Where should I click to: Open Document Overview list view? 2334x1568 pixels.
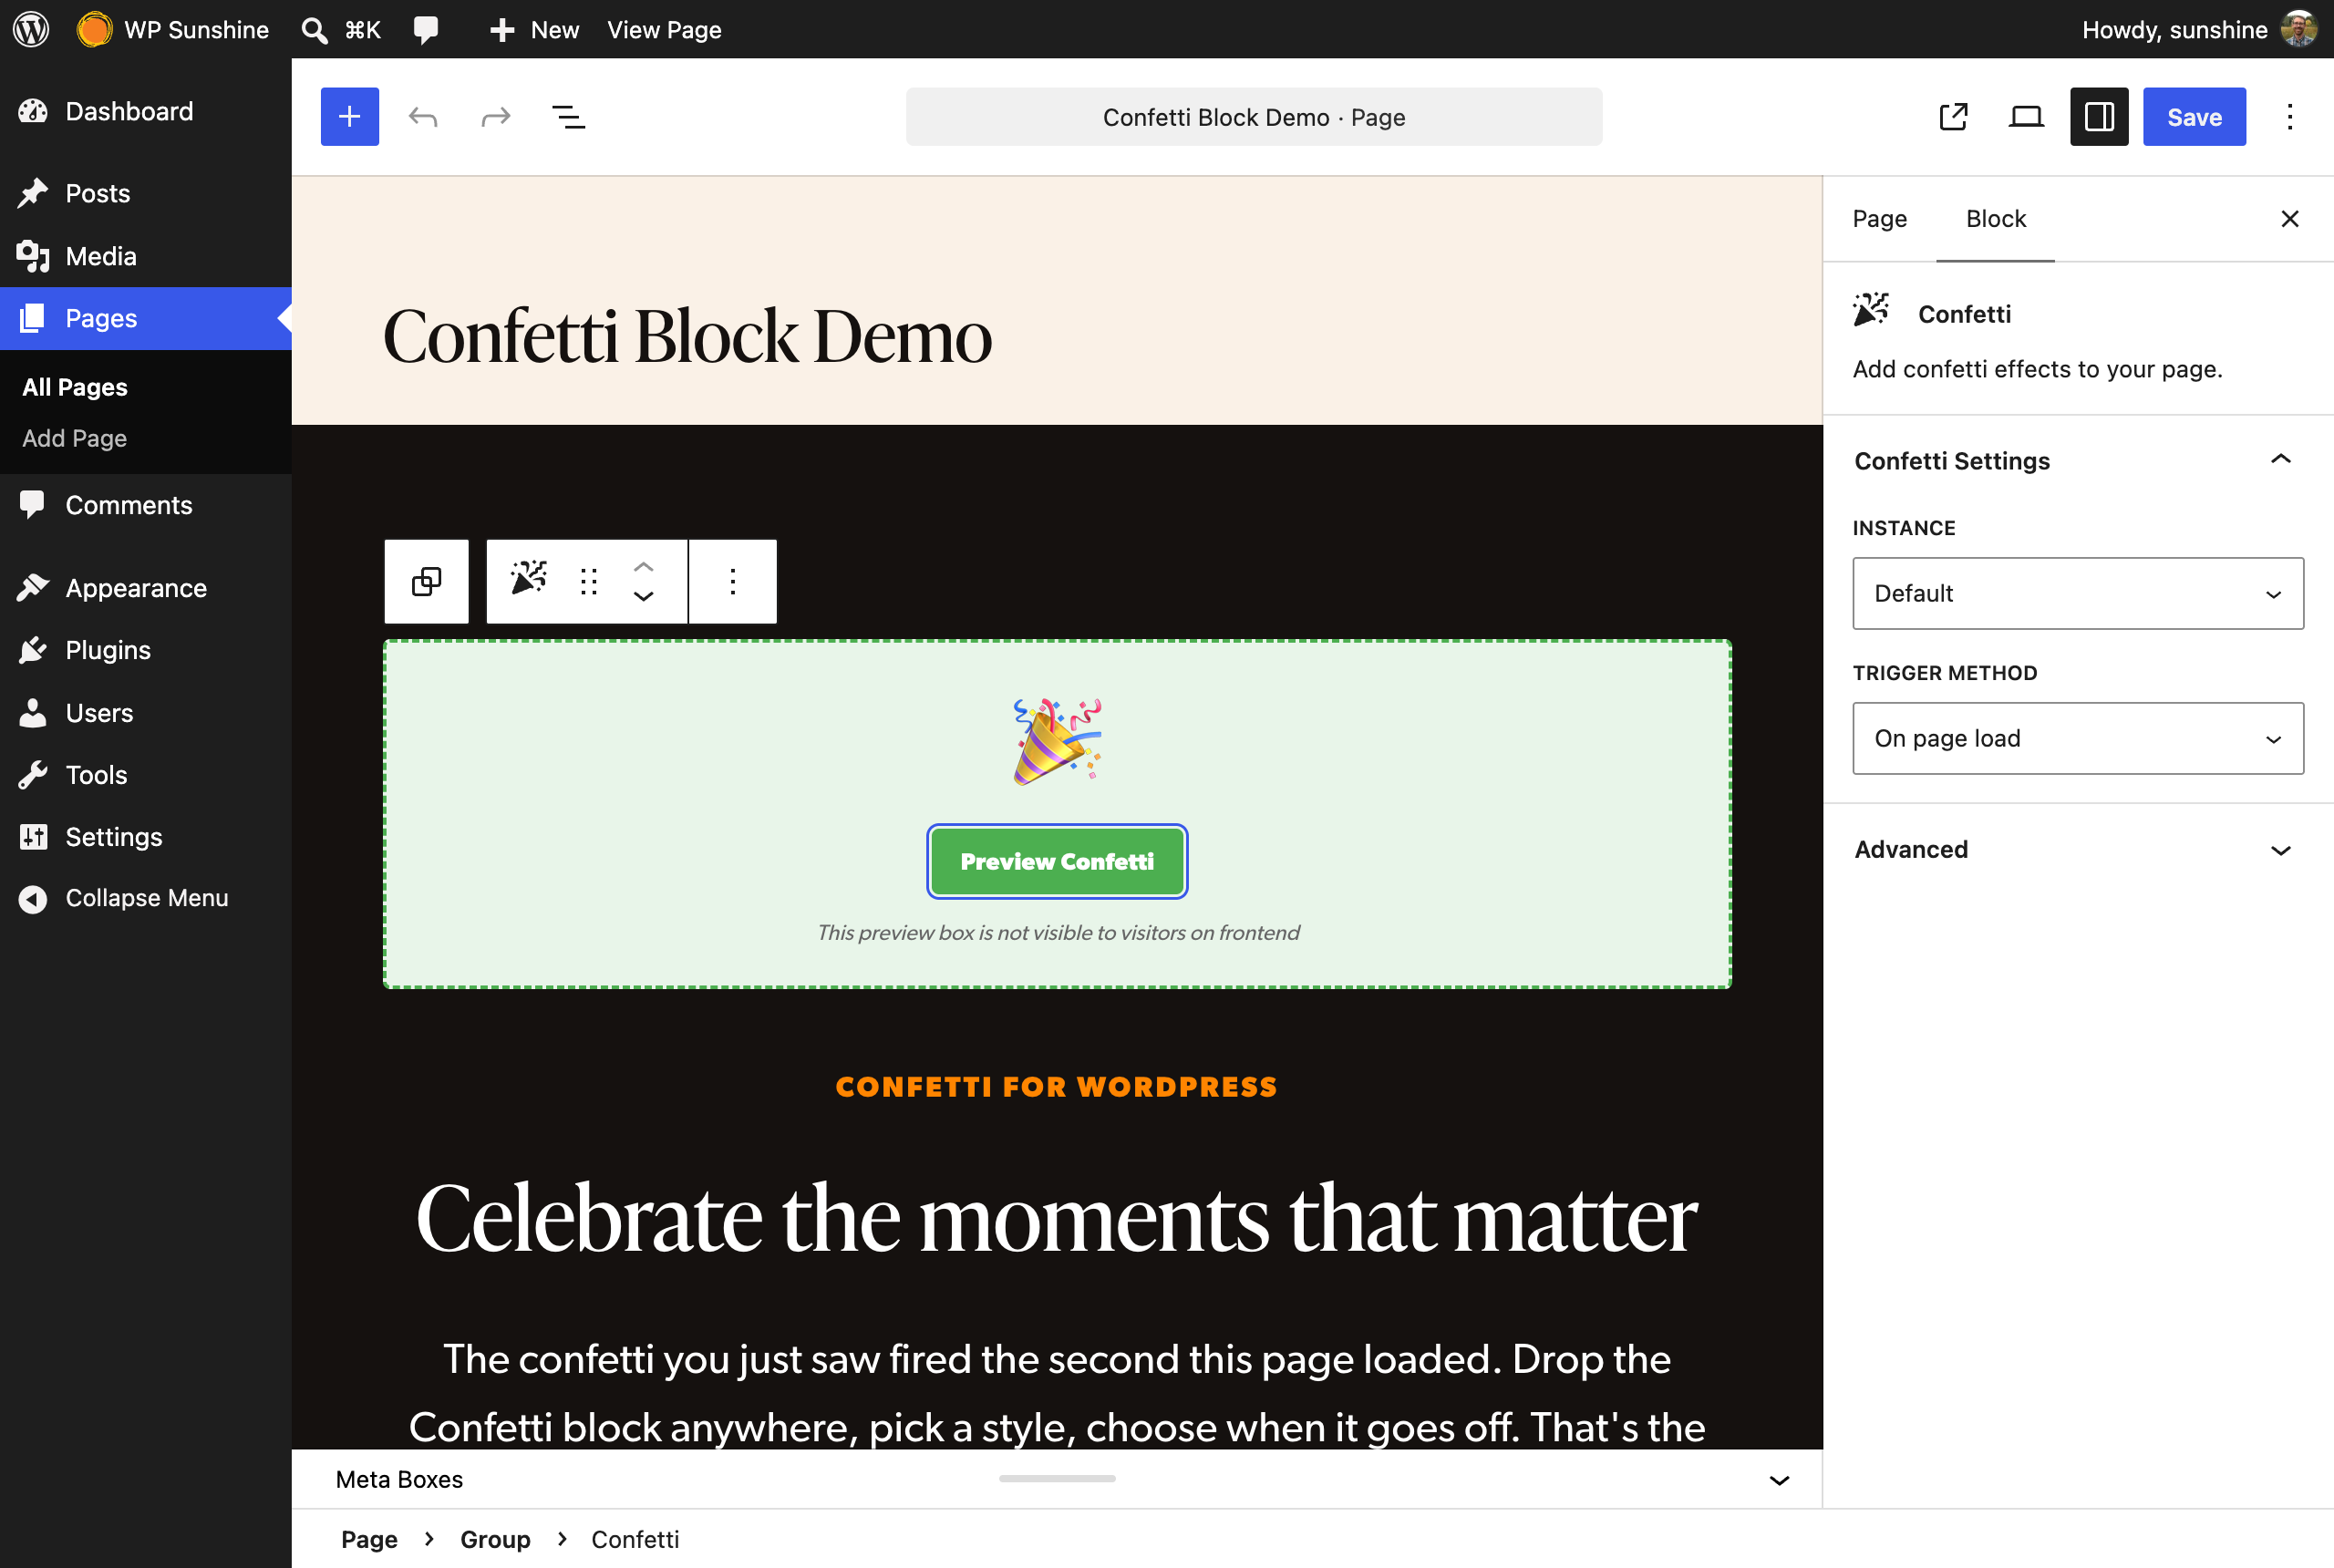pos(569,117)
